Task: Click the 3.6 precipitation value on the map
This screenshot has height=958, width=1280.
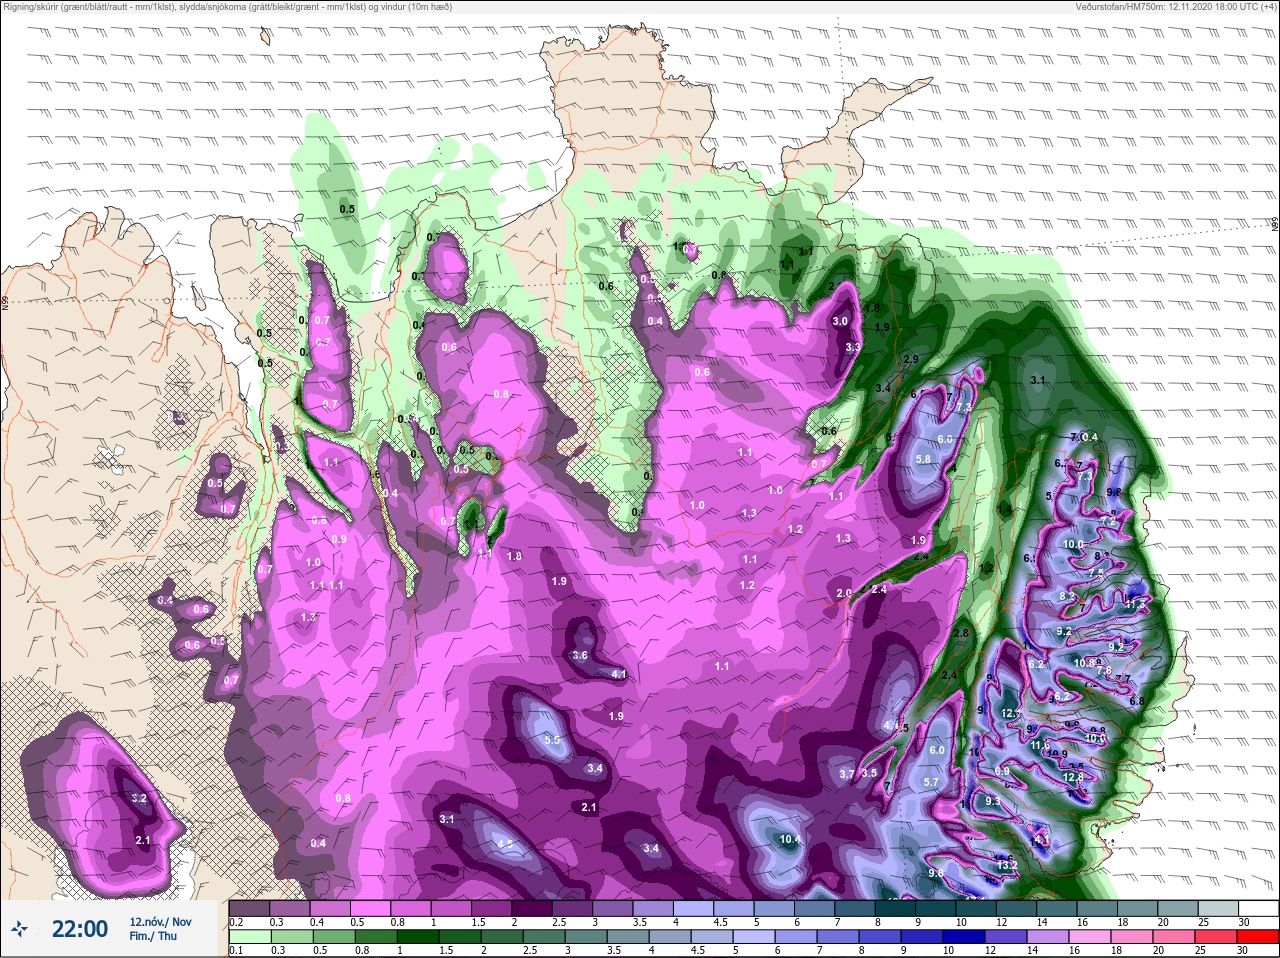Action: (x=579, y=656)
